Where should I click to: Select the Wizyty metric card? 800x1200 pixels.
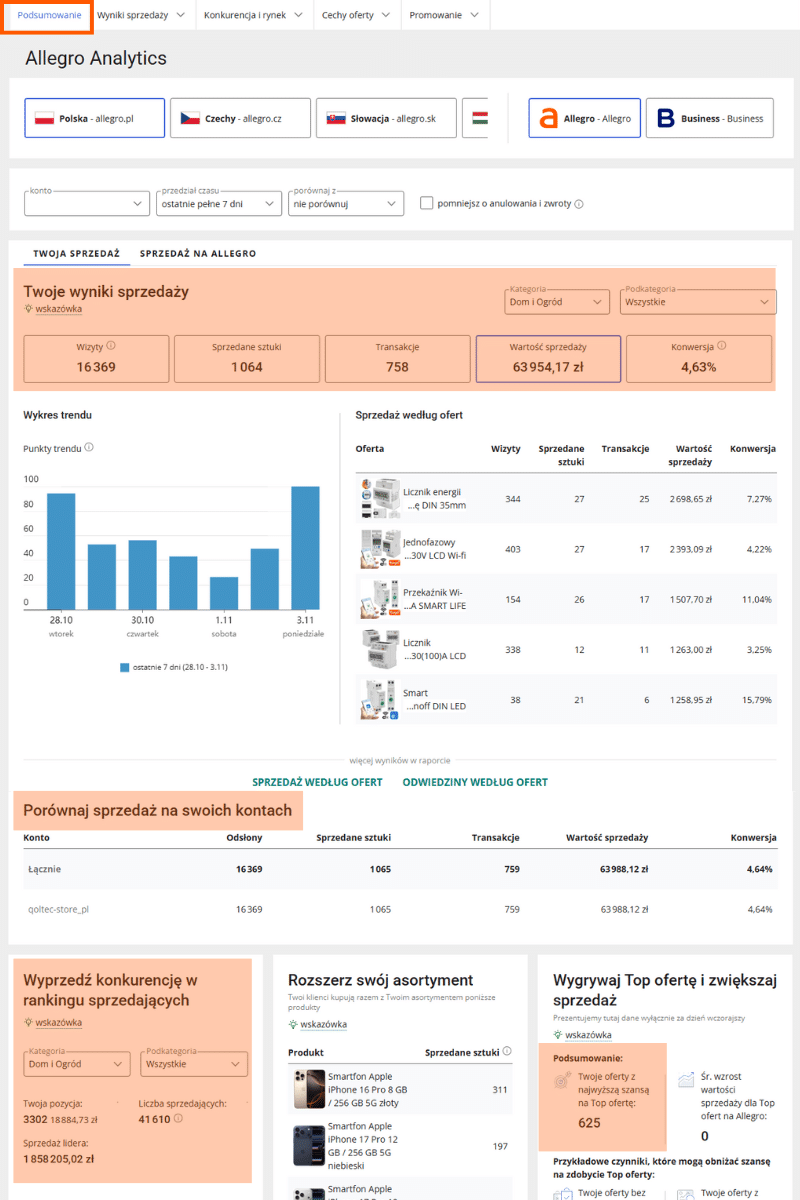pyautogui.click(x=96, y=359)
